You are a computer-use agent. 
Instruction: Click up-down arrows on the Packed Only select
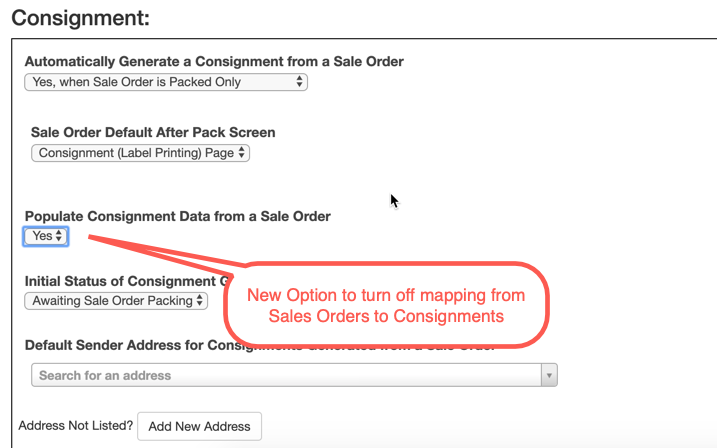[300, 82]
